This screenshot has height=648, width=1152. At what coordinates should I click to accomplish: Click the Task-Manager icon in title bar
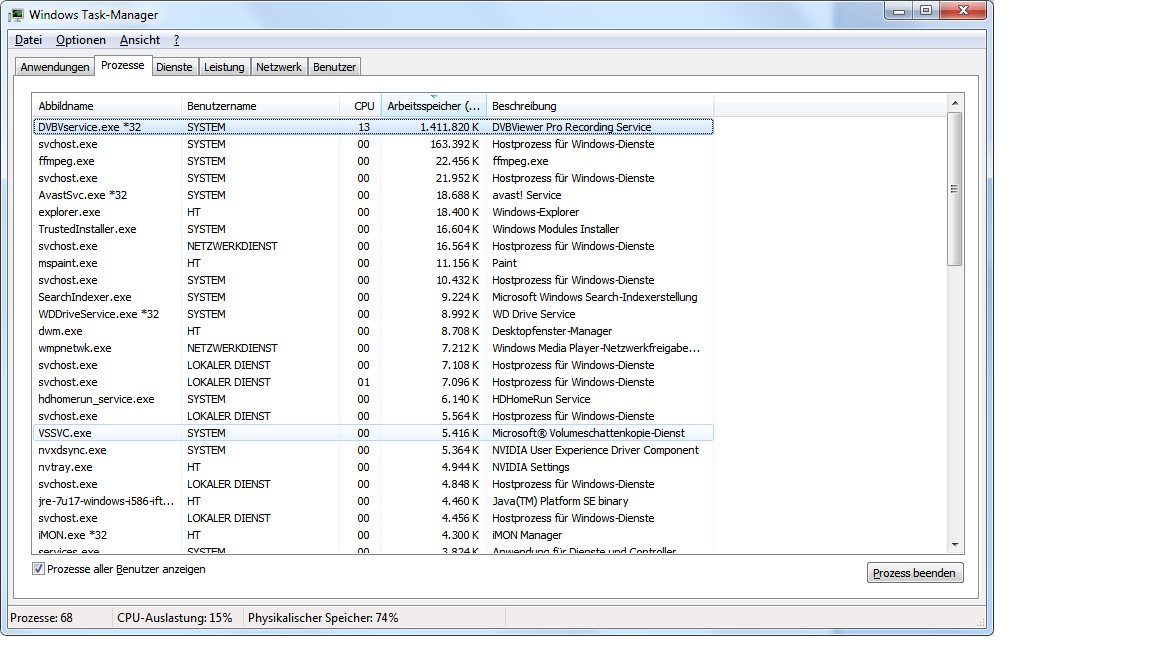tap(18, 15)
